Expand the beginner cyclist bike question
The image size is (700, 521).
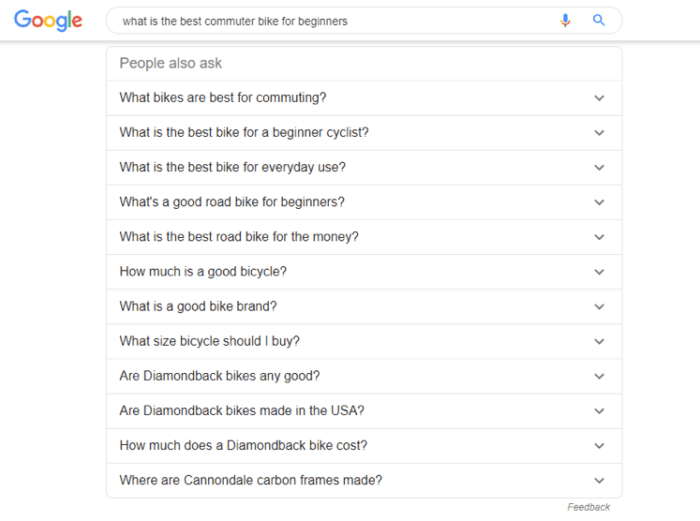click(x=599, y=133)
